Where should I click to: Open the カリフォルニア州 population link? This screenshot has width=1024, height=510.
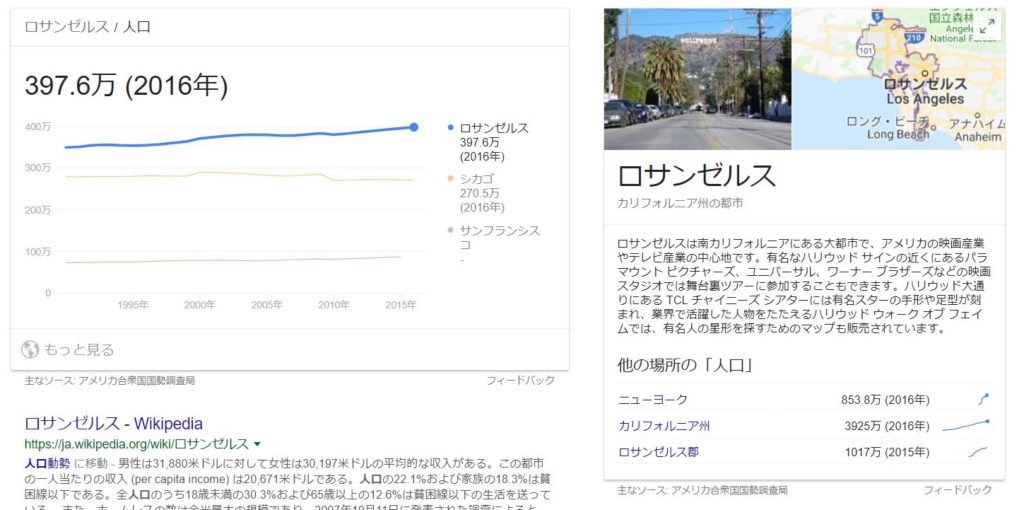[x=664, y=426]
